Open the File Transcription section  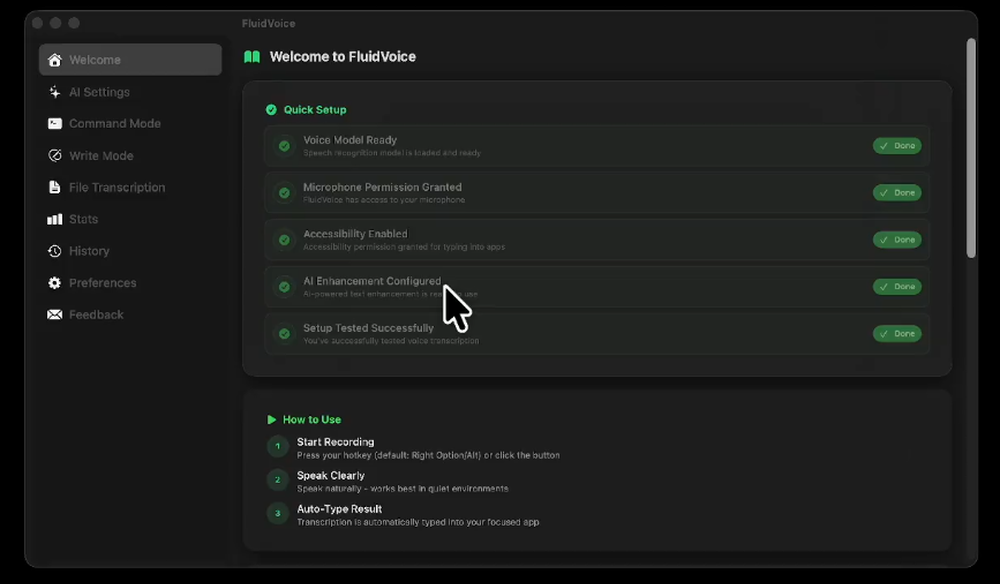[x=117, y=187]
